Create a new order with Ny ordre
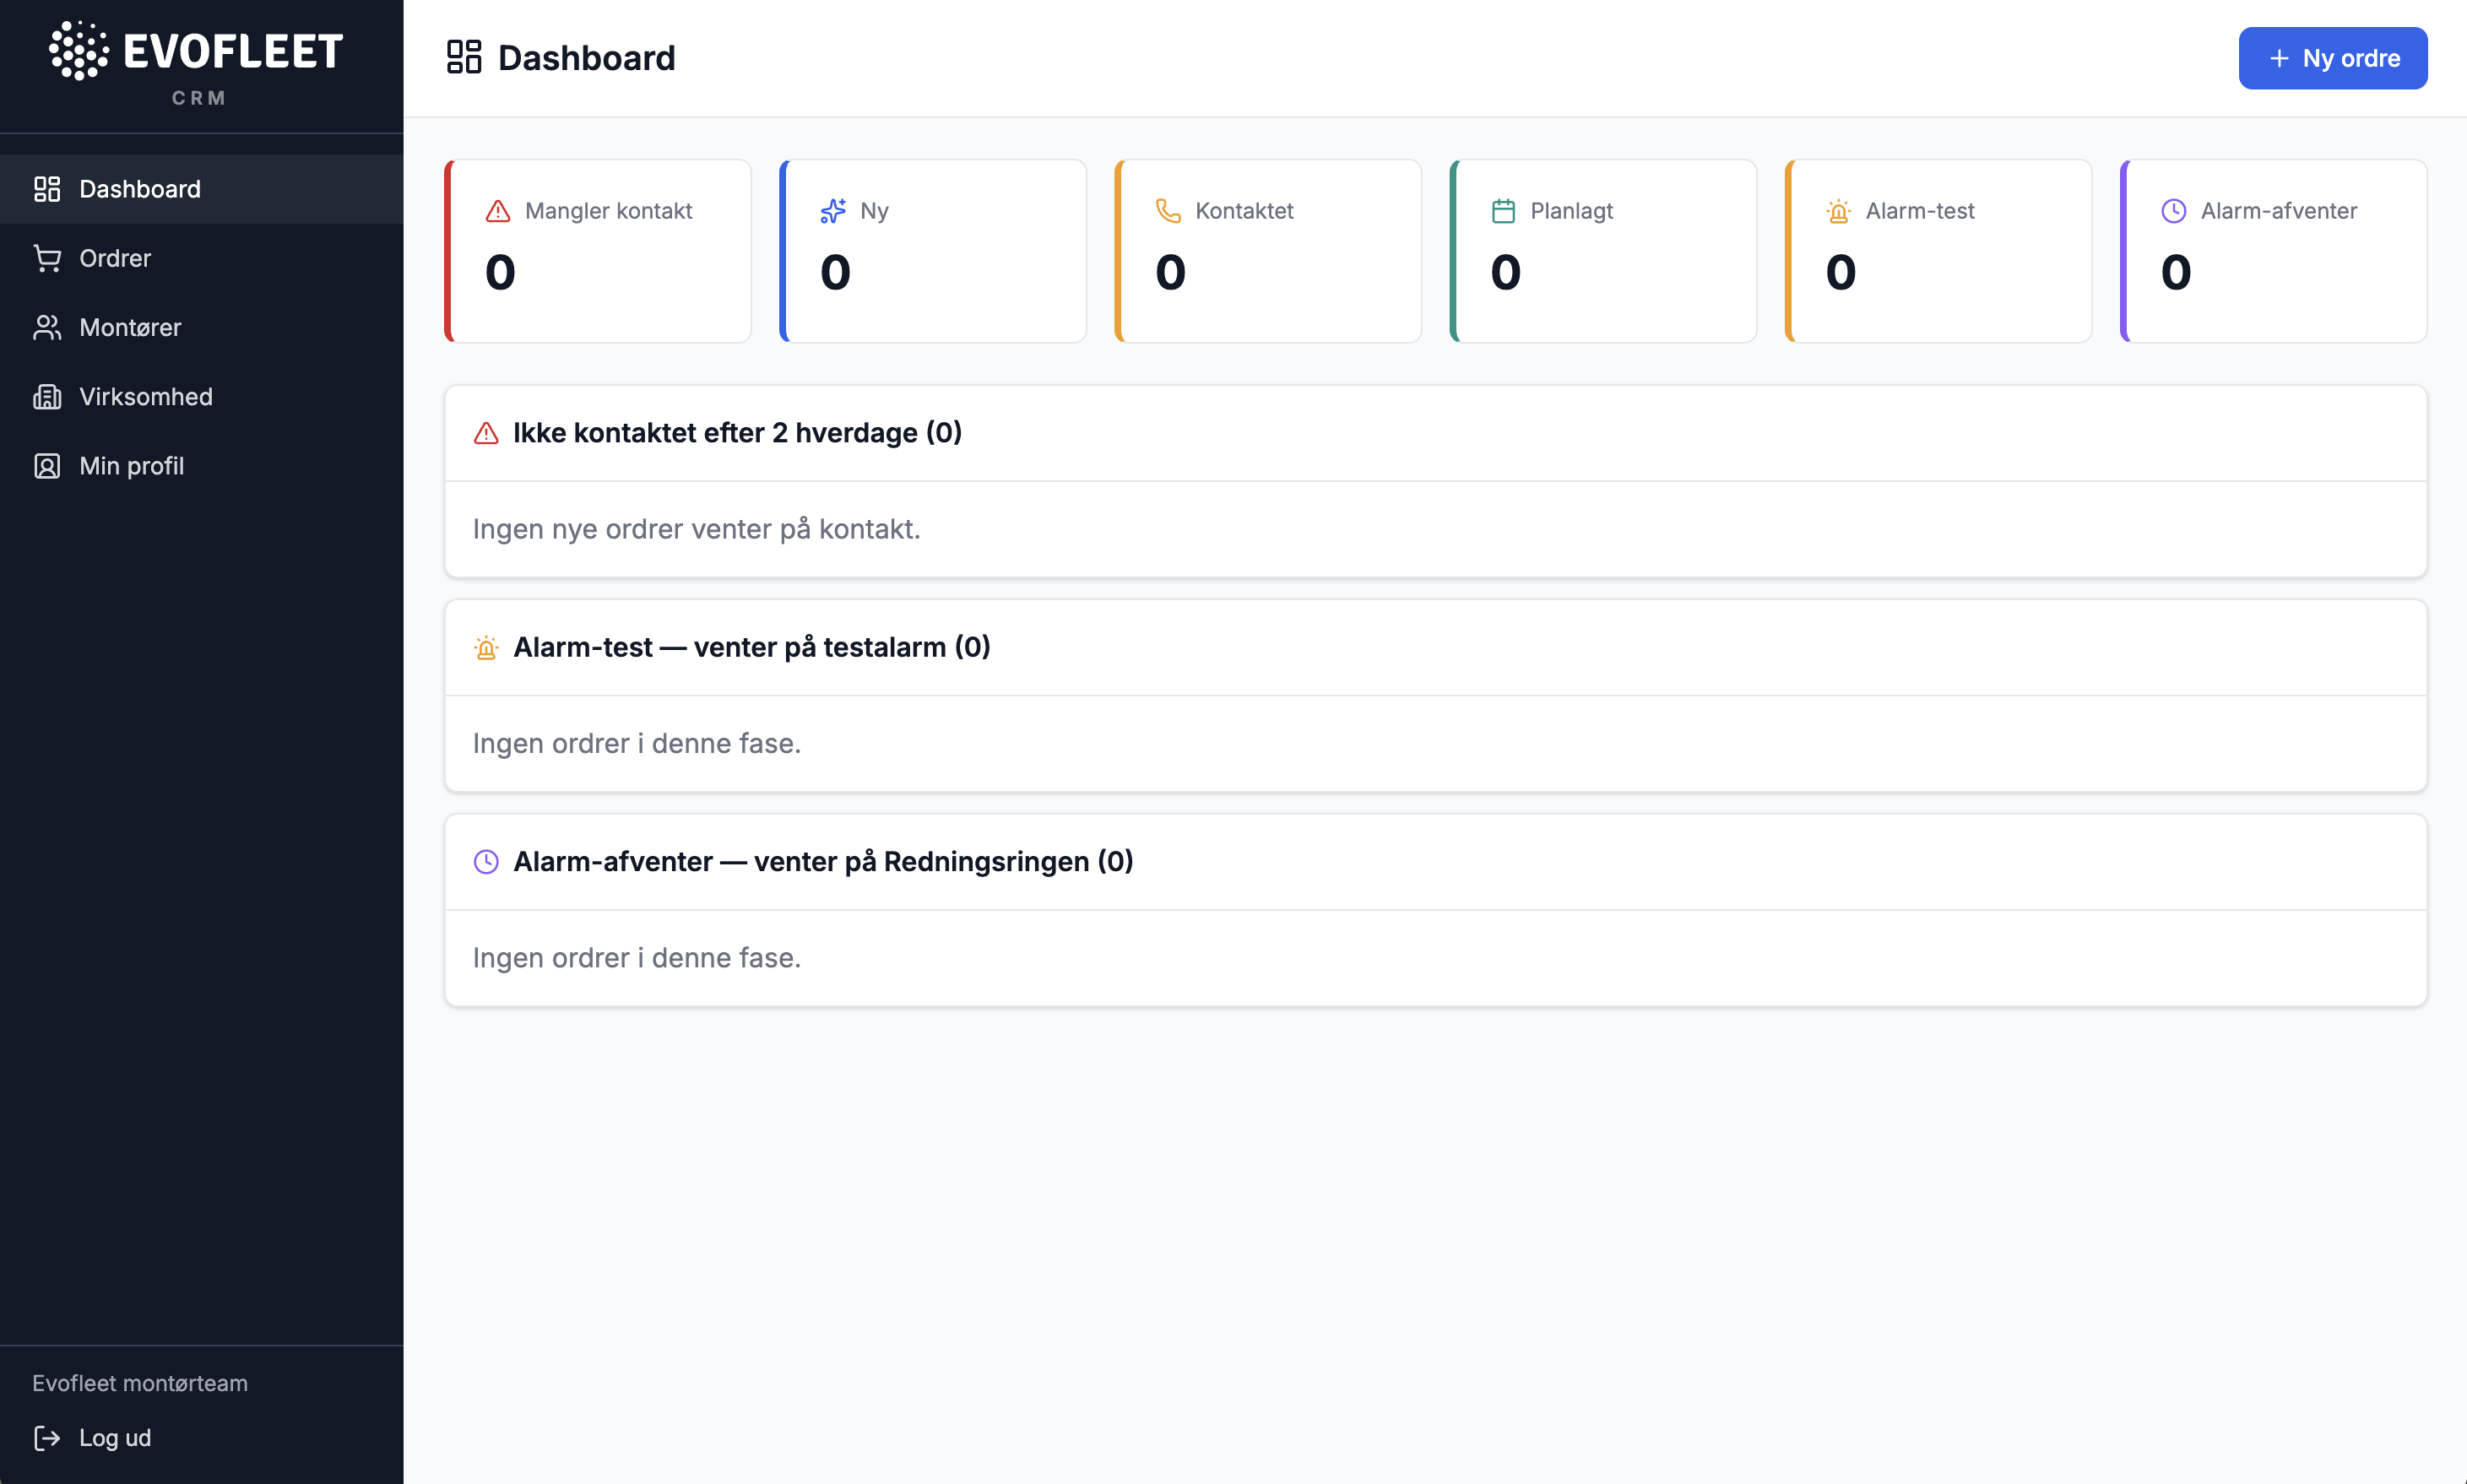The width and height of the screenshot is (2467, 1484). (2332, 58)
